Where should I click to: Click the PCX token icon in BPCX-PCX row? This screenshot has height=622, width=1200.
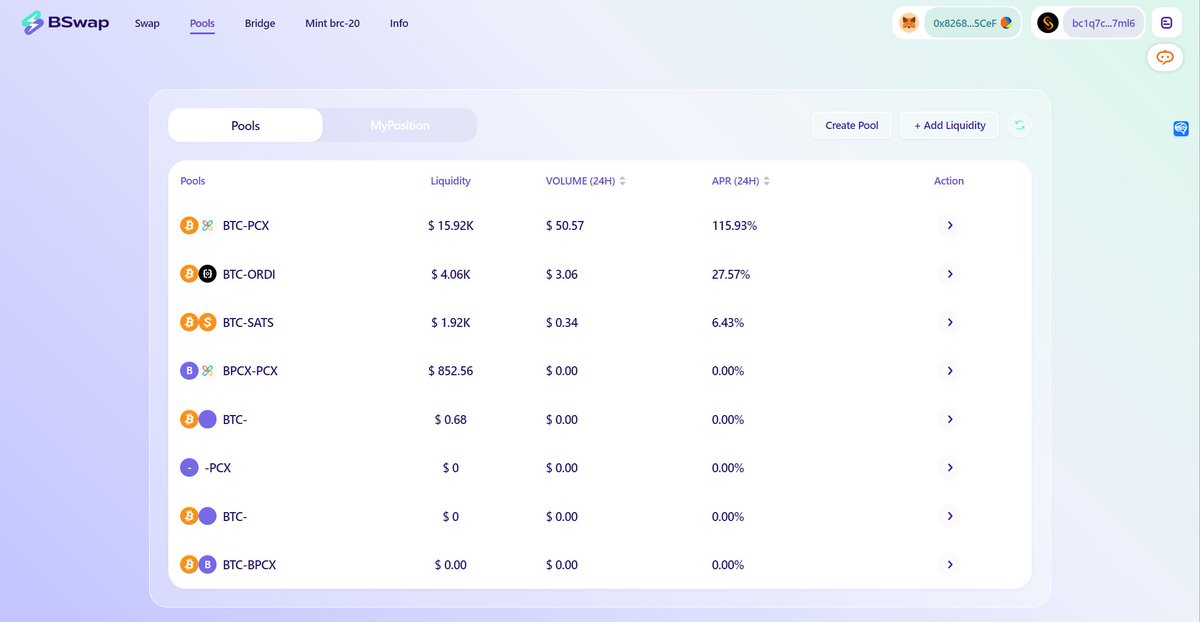[x=208, y=371]
